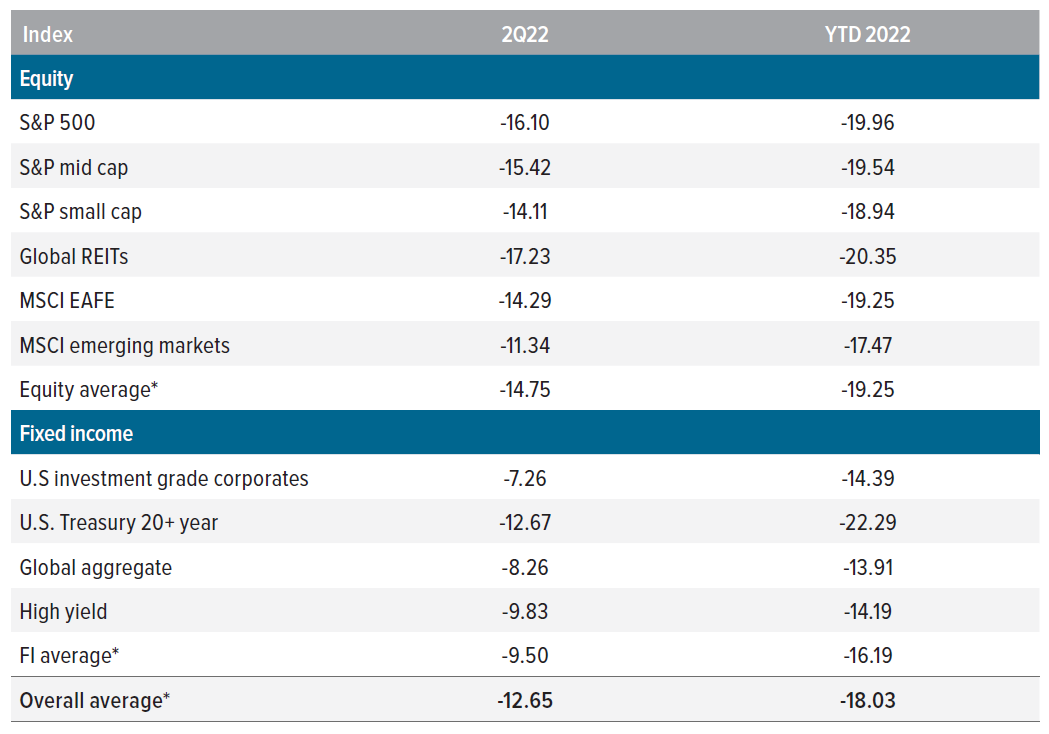Select the value -18.94
Viewport: 1049px width, 734px height.
[x=867, y=211]
